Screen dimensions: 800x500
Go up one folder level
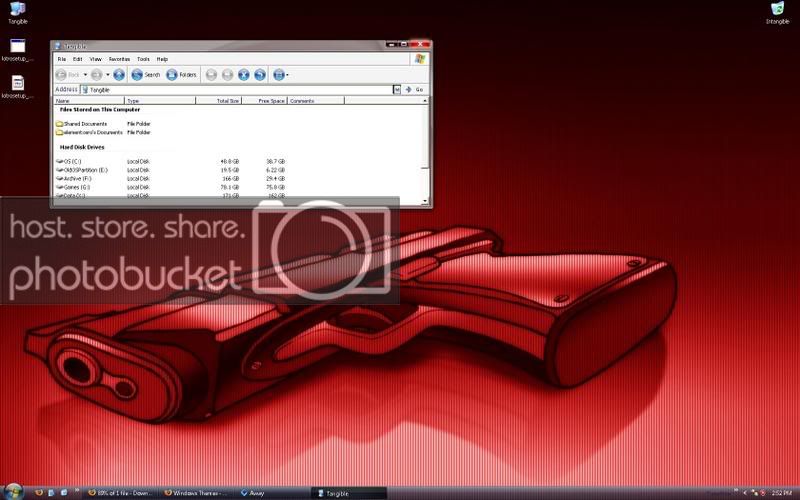[119, 75]
